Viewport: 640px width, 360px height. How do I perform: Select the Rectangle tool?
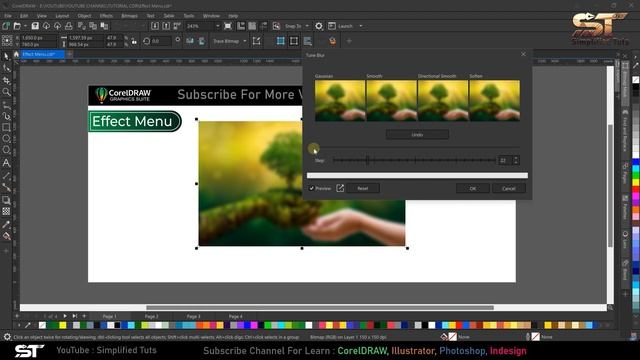tap(6, 127)
